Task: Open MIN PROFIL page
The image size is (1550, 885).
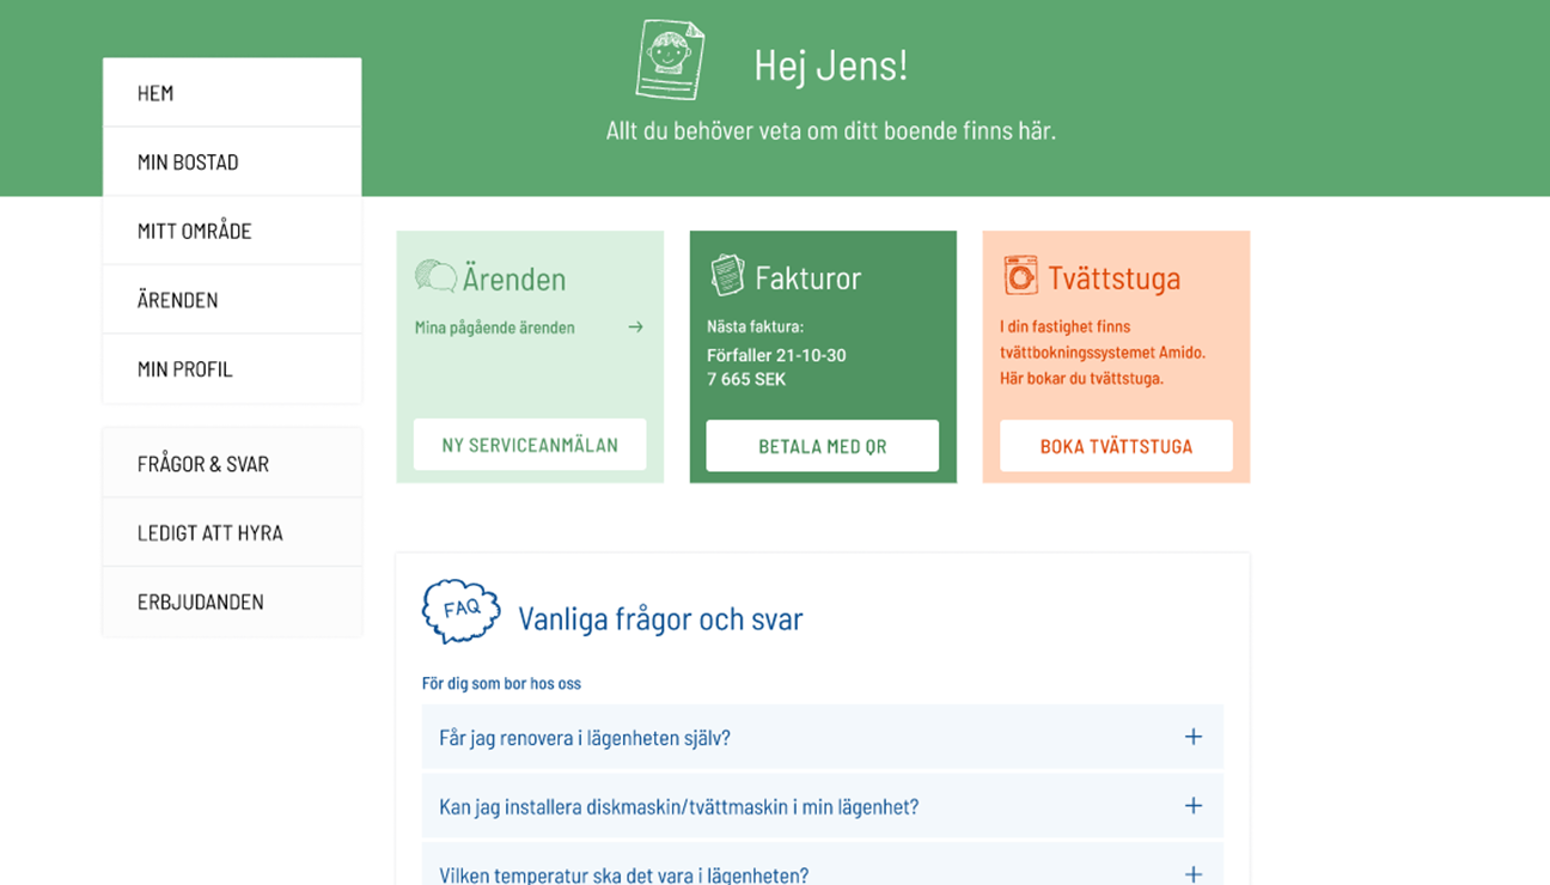Action: pos(232,369)
